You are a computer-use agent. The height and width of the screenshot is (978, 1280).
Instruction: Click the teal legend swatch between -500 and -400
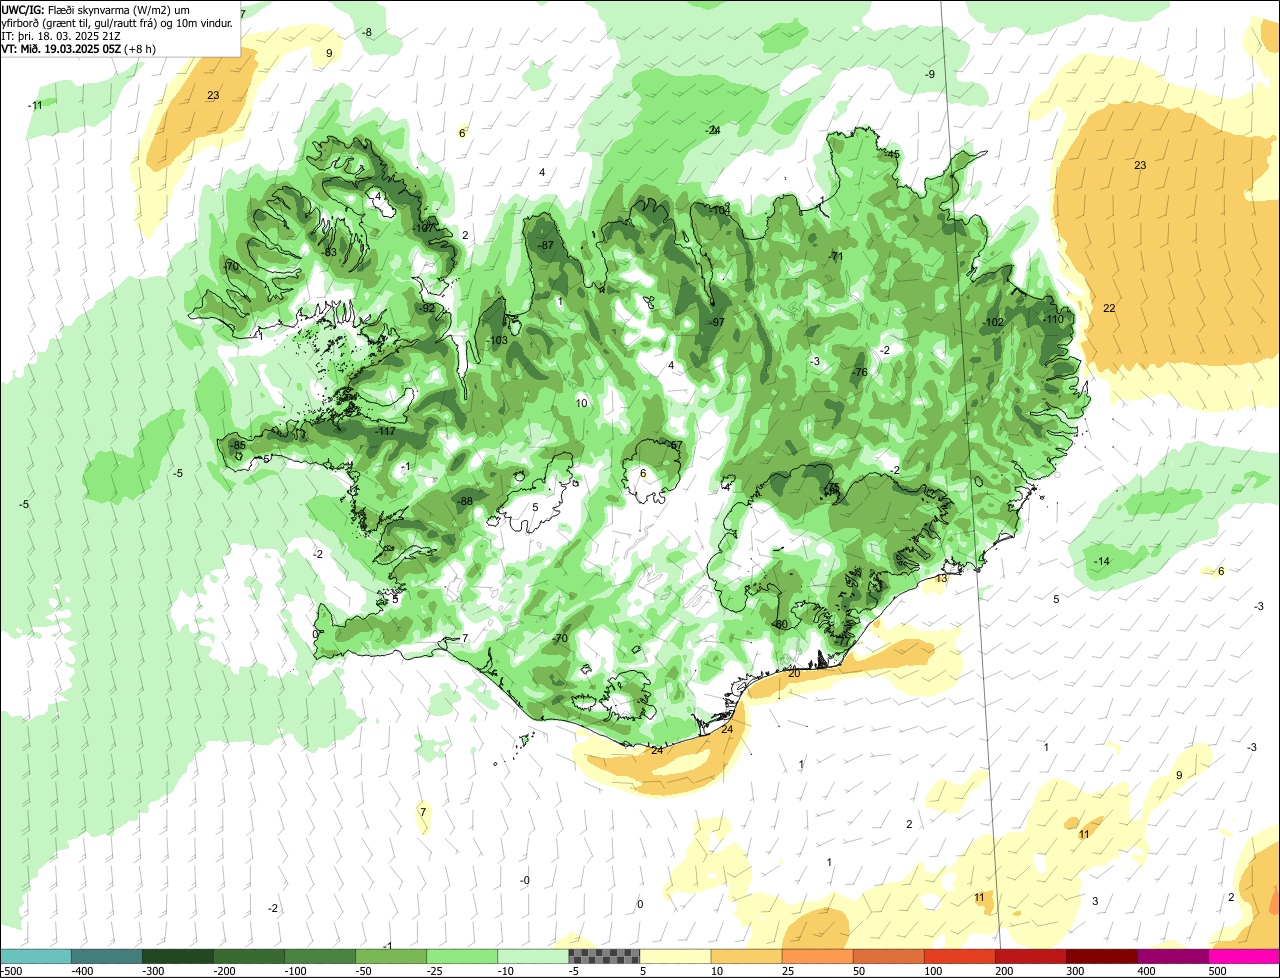(36, 956)
